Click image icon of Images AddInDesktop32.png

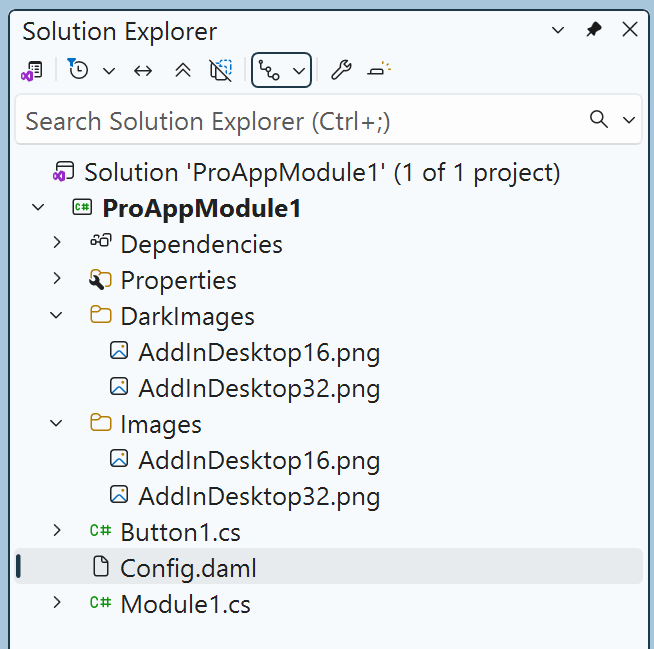119,495
